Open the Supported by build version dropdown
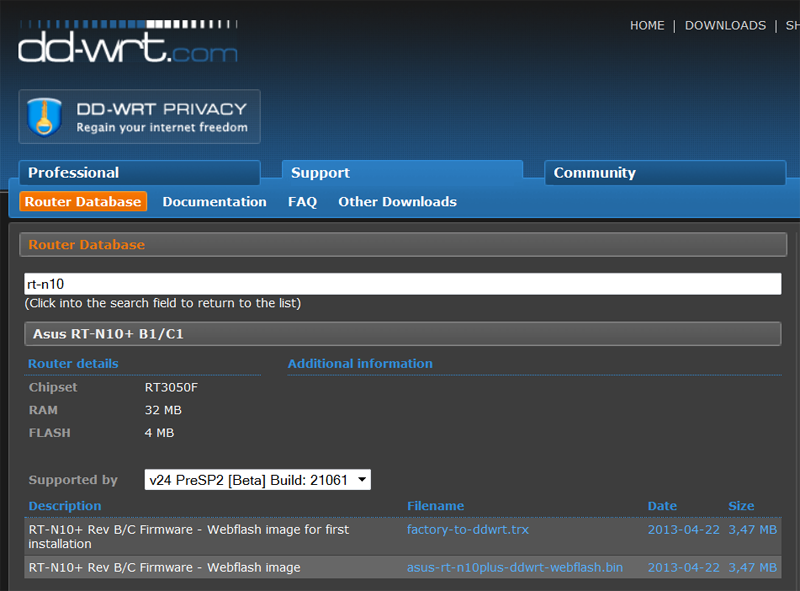The image size is (800, 591). coord(258,480)
